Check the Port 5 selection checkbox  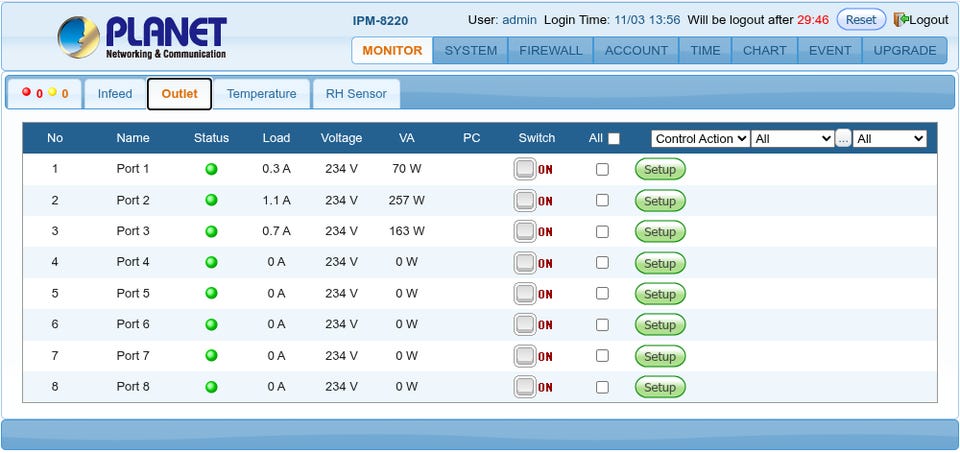[x=602, y=293]
